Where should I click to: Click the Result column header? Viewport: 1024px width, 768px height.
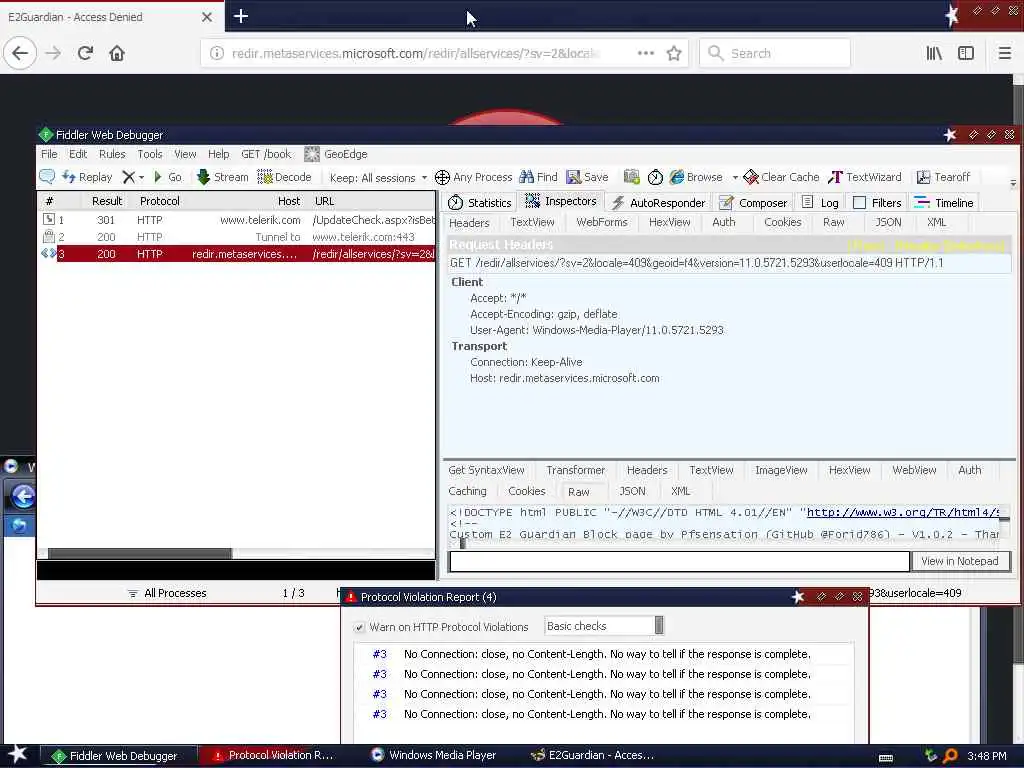pos(107,201)
